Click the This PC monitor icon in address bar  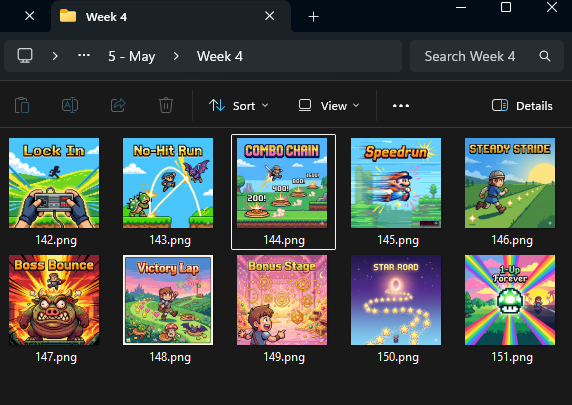pyautogui.click(x=25, y=56)
